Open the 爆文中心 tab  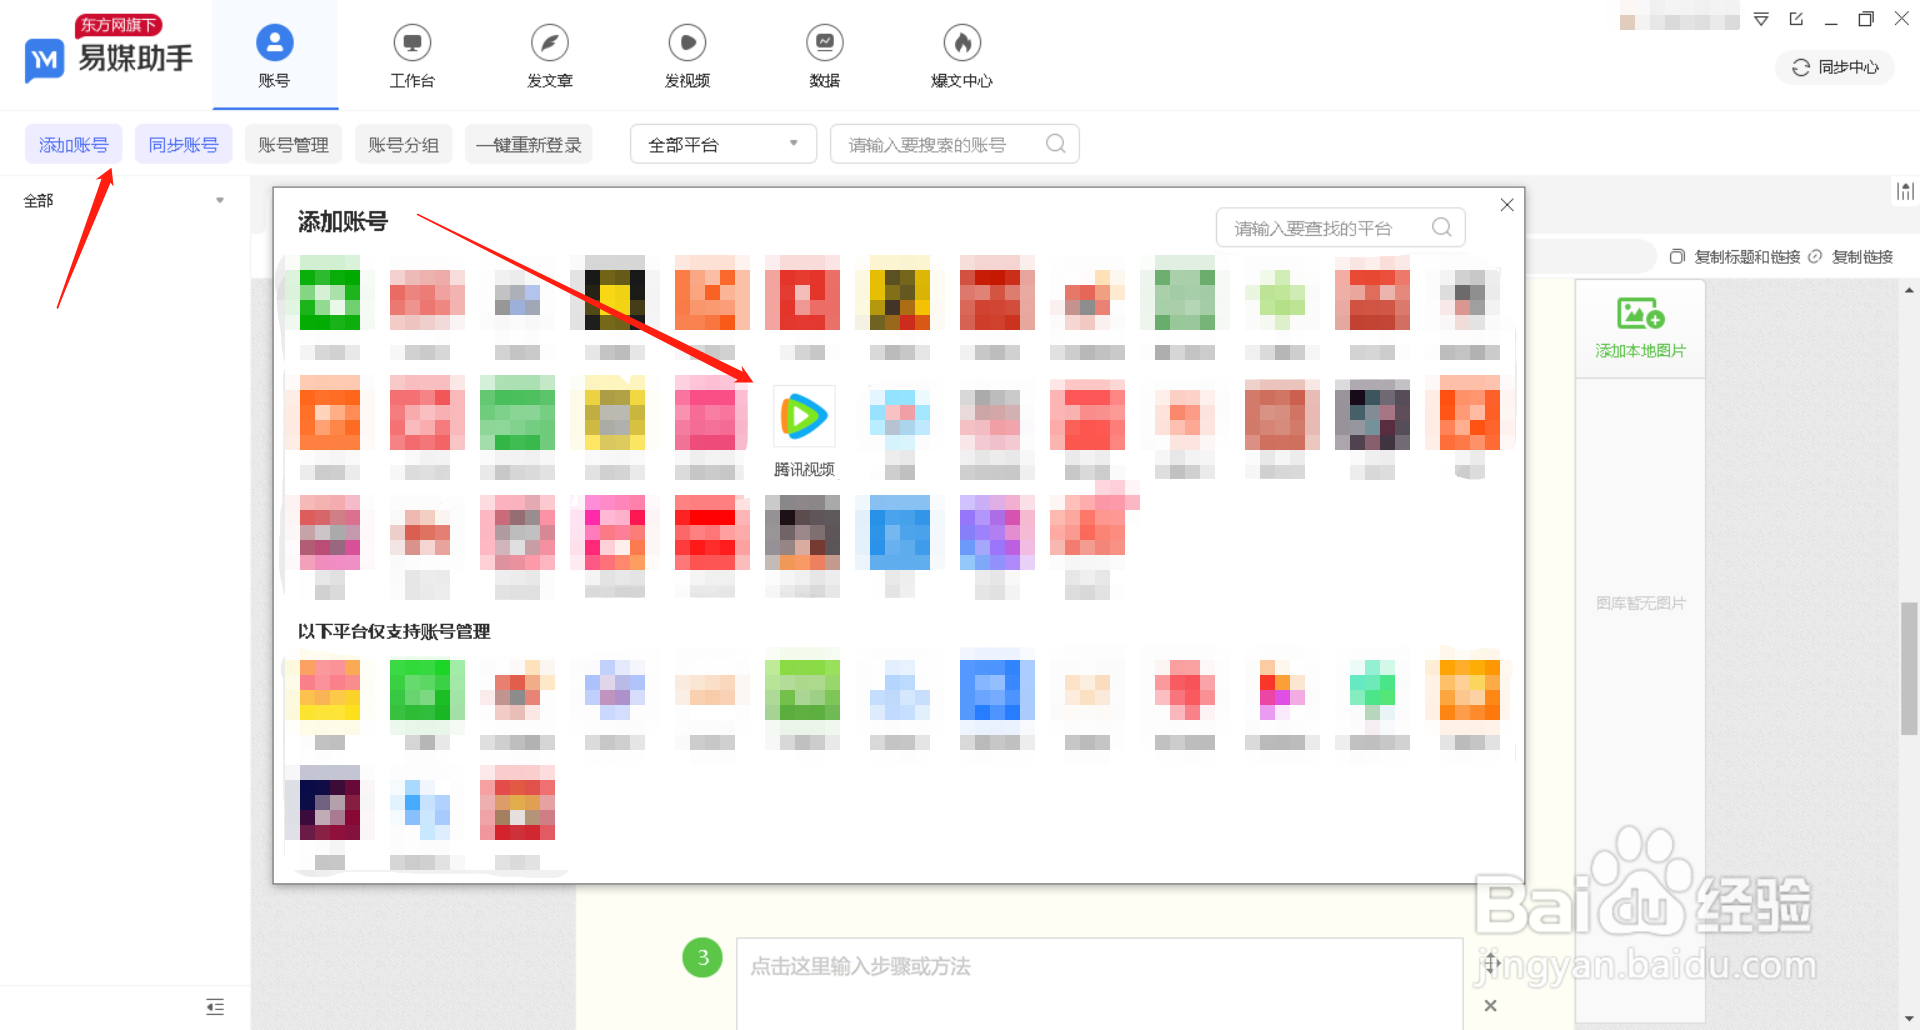(962, 56)
